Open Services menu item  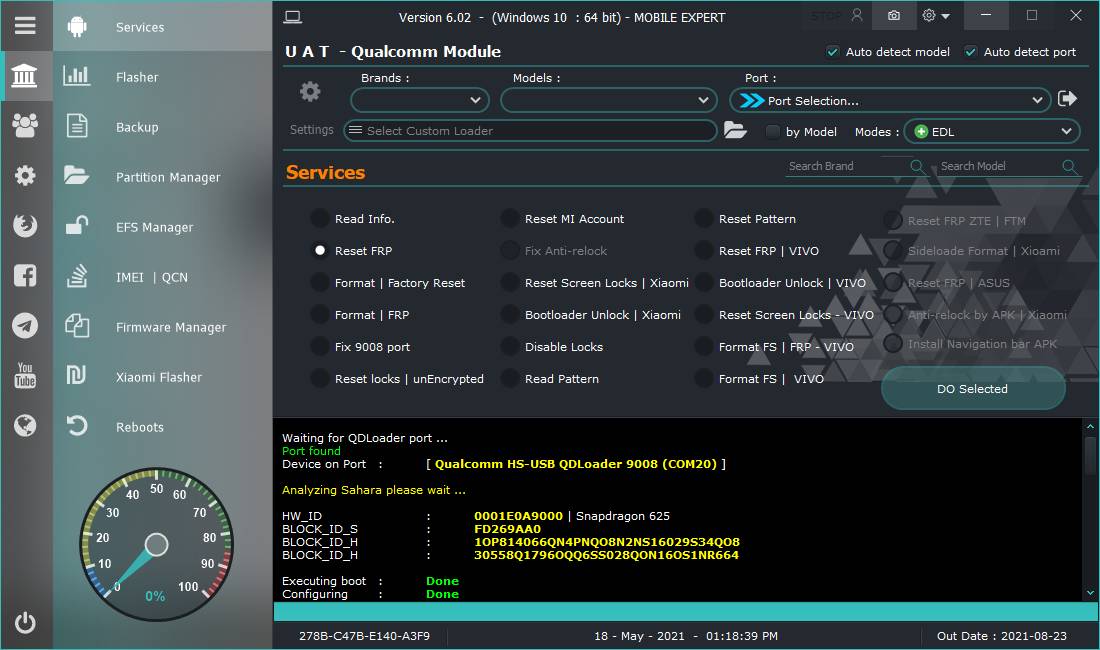[x=140, y=27]
